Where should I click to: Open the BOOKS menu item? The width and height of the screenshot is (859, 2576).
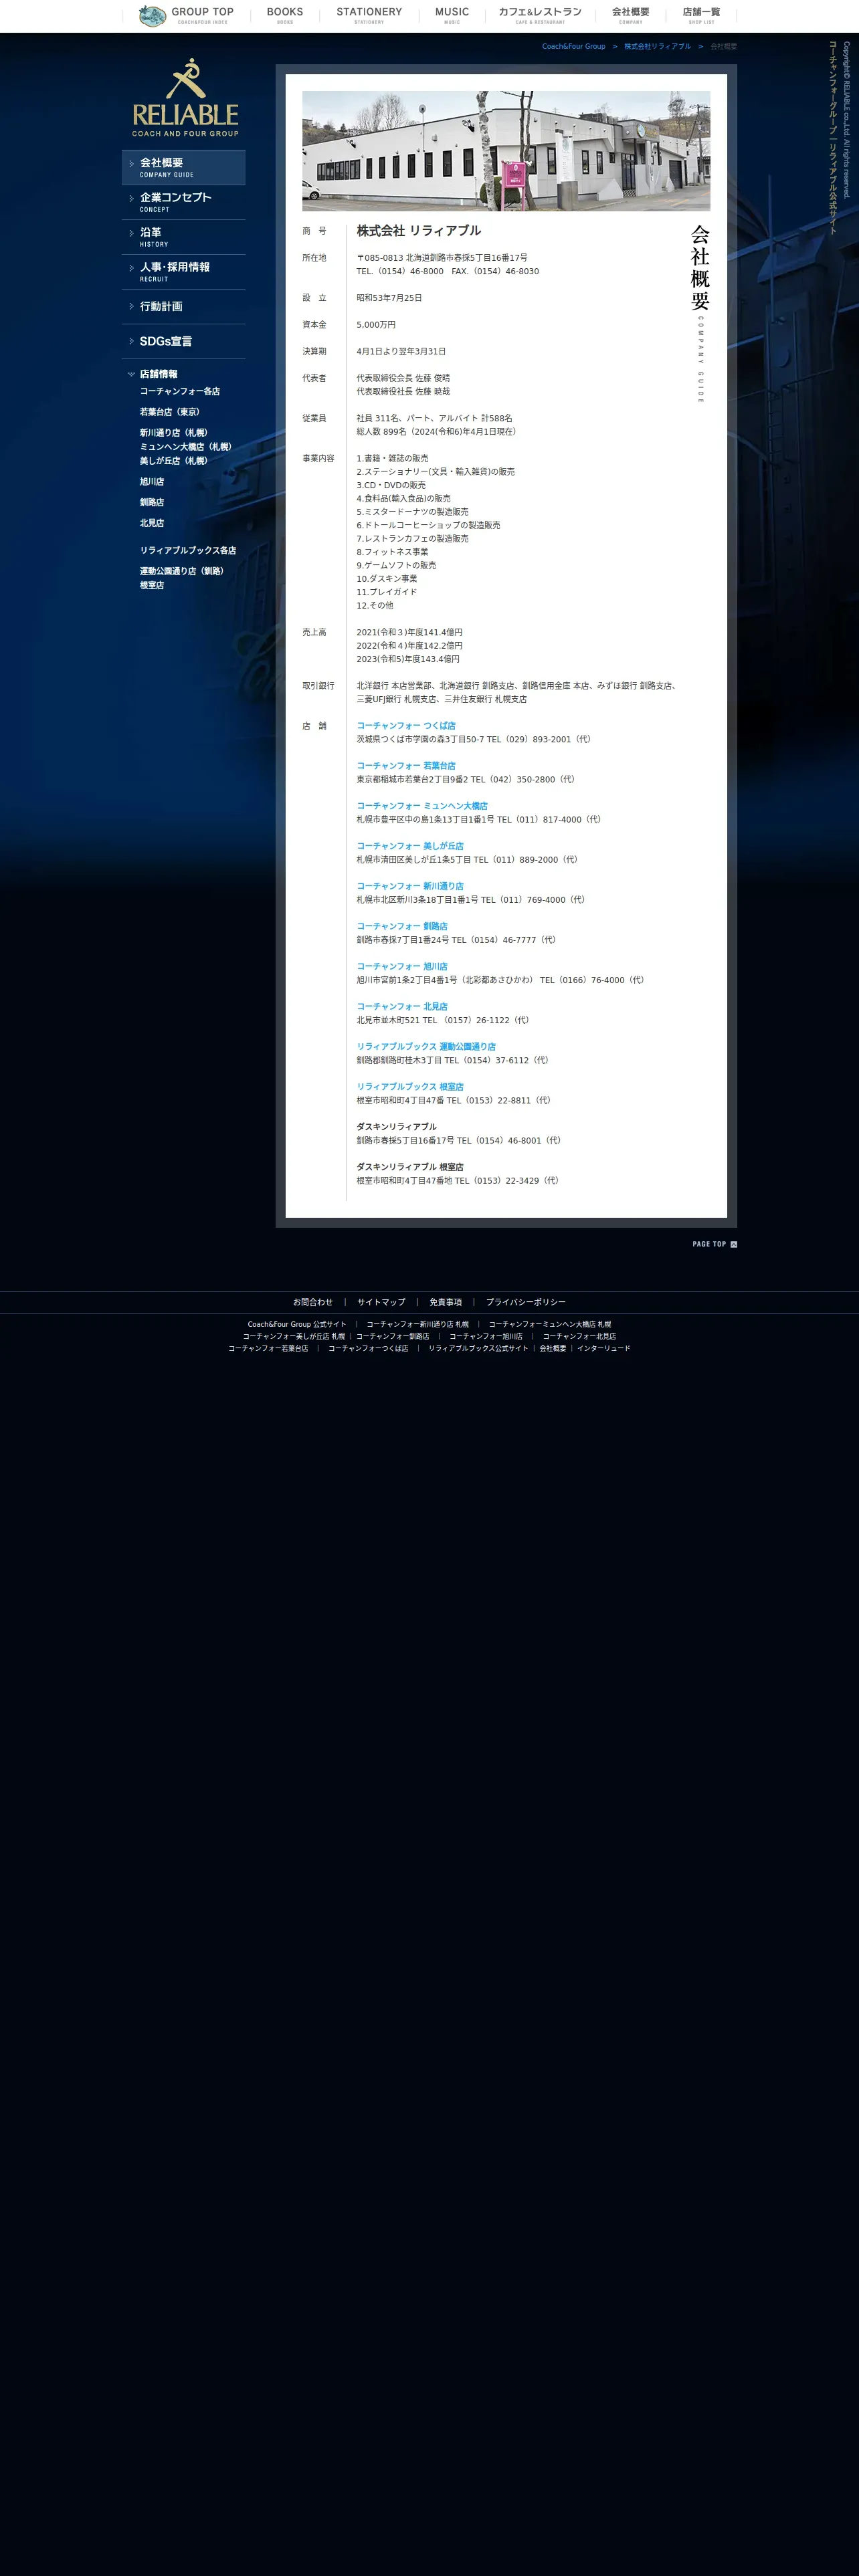click(x=285, y=16)
